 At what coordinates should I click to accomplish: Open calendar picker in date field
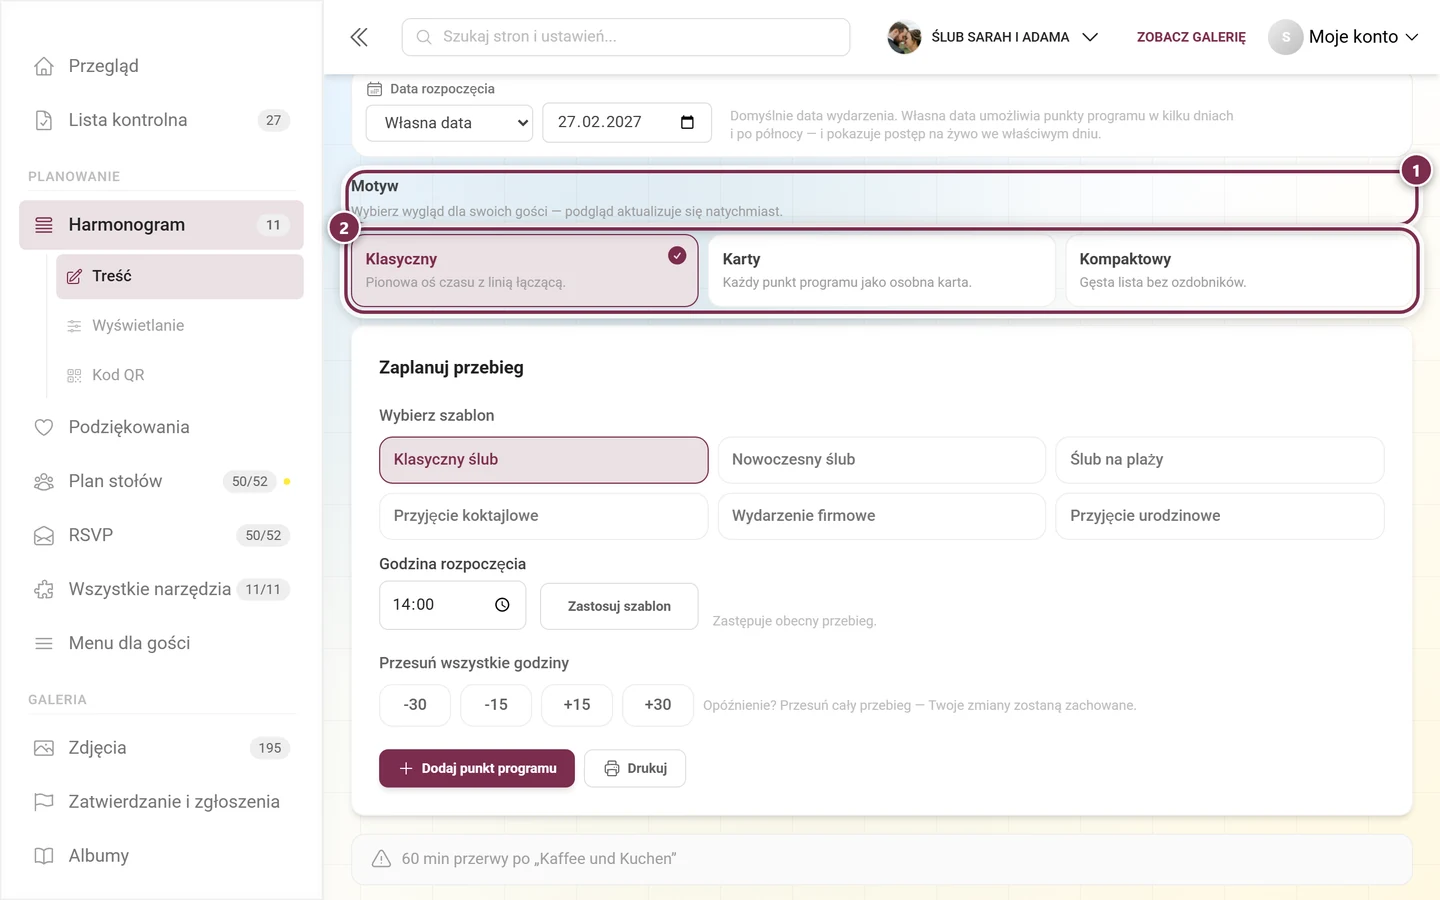click(x=687, y=122)
